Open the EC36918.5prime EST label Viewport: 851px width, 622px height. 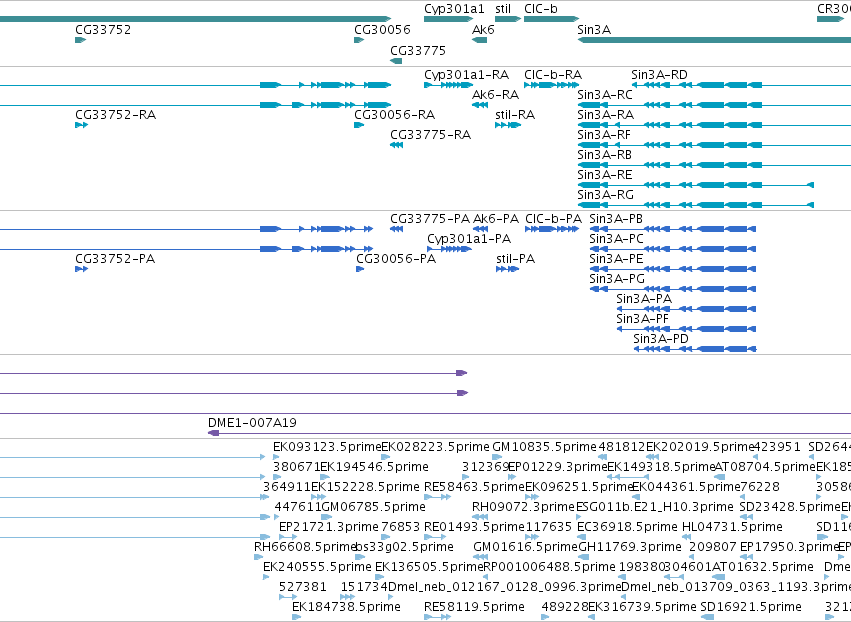[x=627, y=527]
